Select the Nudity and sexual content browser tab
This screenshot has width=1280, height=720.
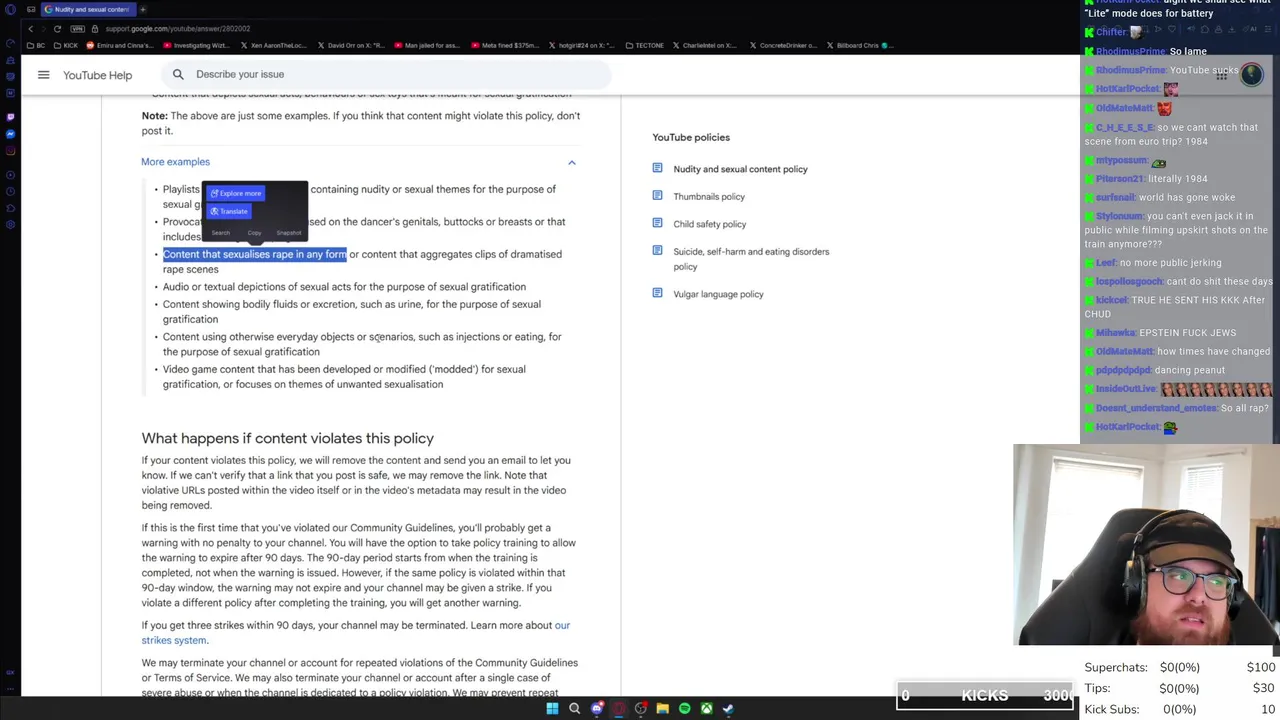coord(88,9)
